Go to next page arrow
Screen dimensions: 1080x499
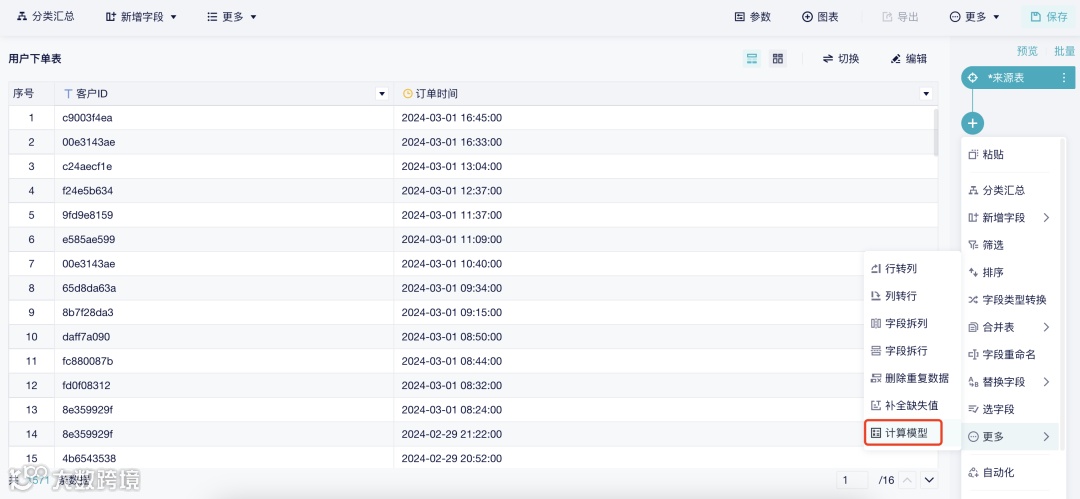point(930,480)
